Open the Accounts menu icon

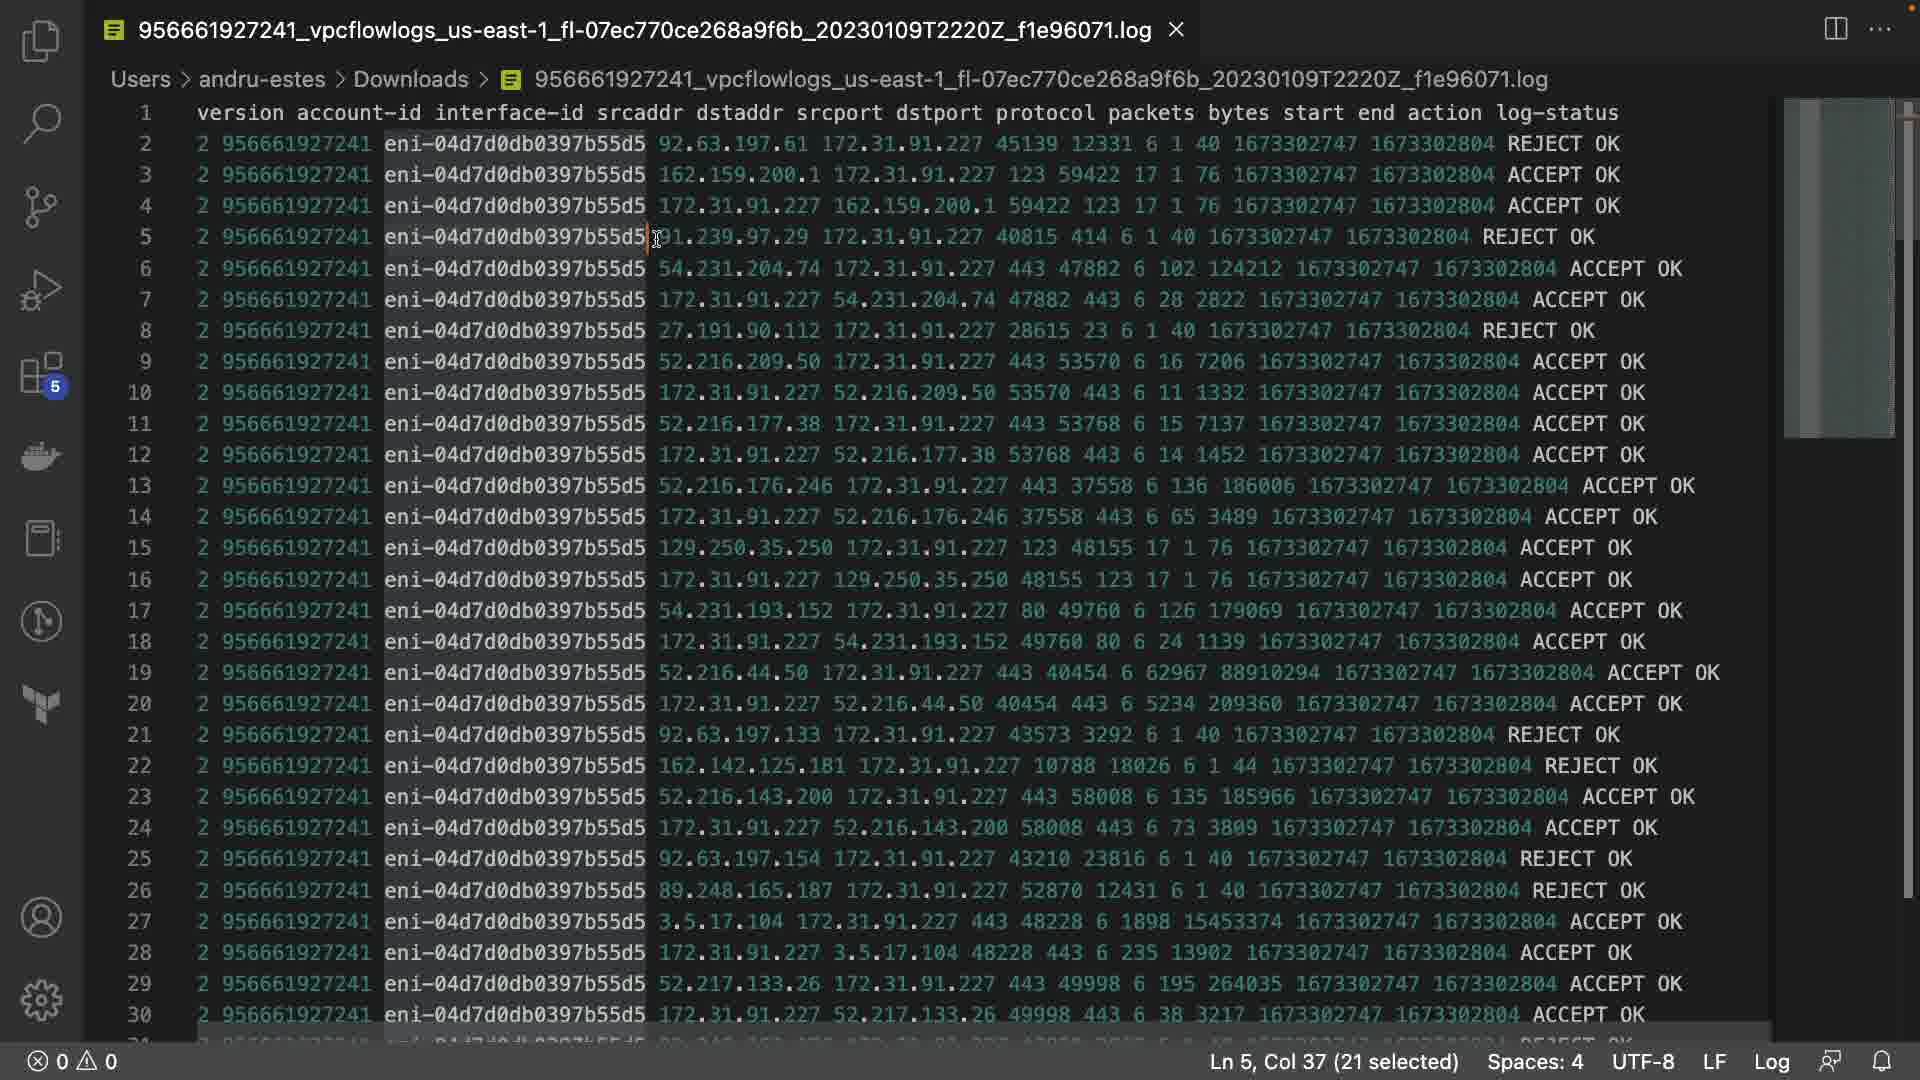(x=41, y=918)
